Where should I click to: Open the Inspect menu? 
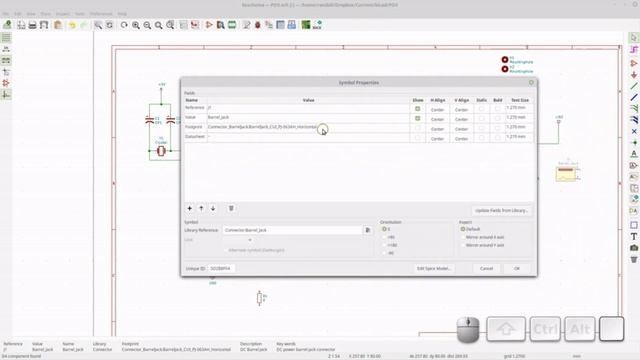tap(62, 14)
